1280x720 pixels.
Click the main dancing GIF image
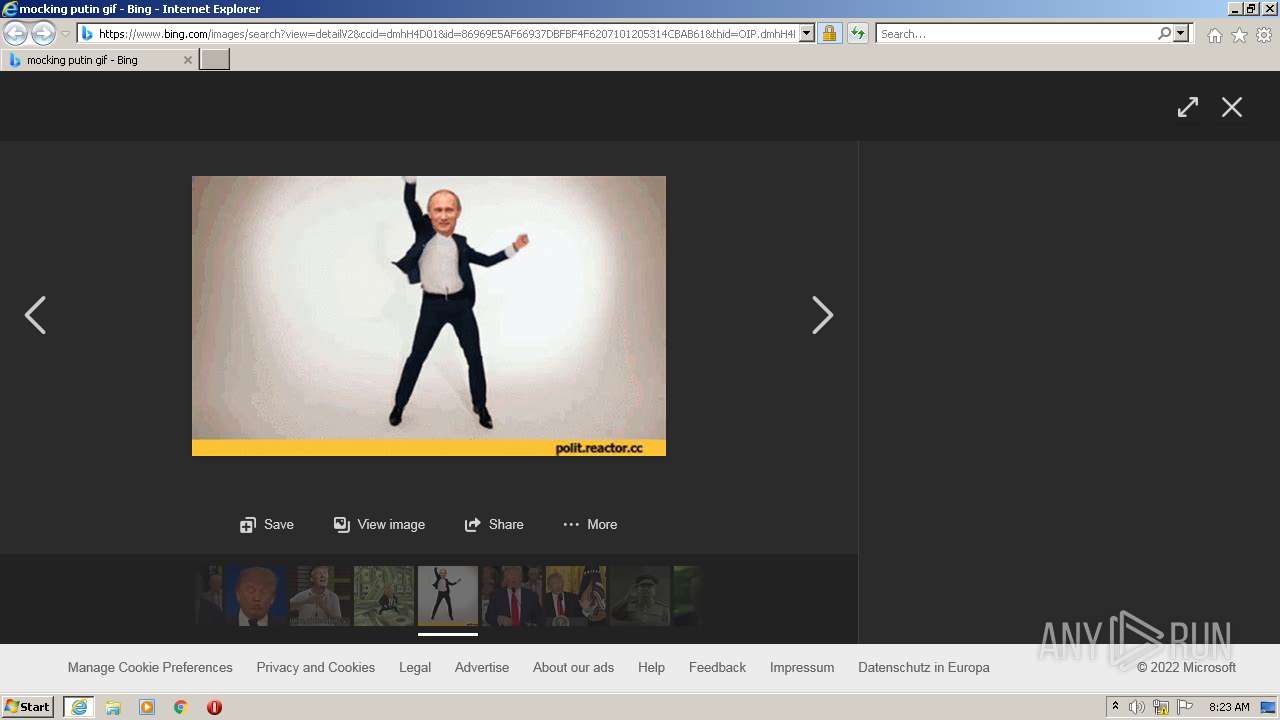pos(429,316)
